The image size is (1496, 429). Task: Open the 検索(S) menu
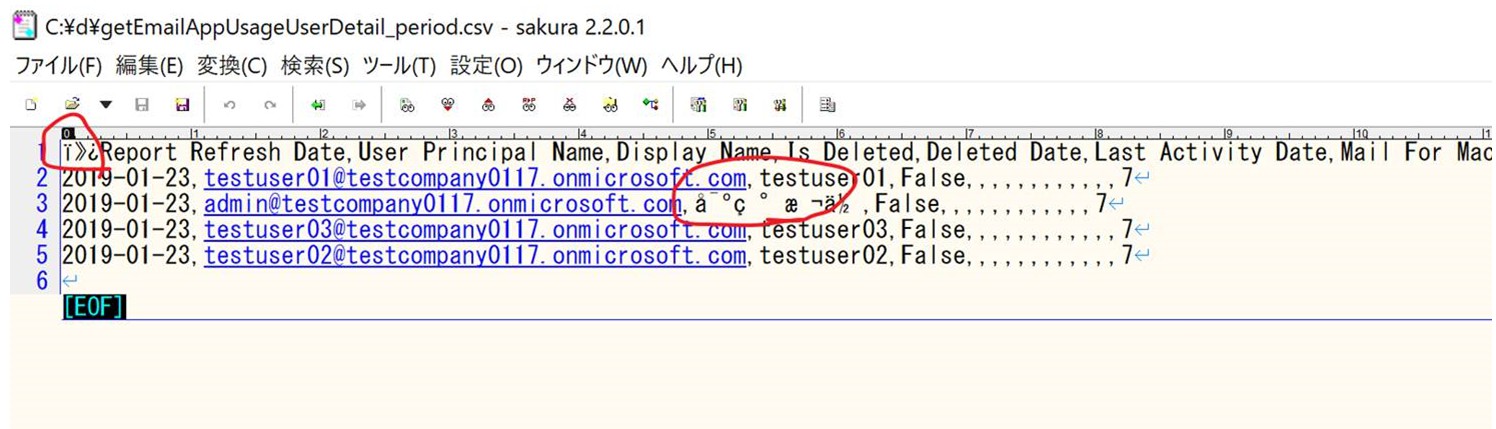[314, 66]
